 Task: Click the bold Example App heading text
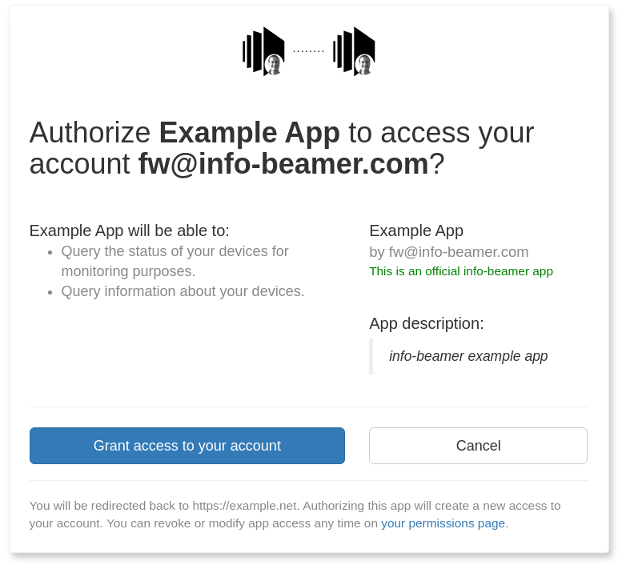pos(250,133)
